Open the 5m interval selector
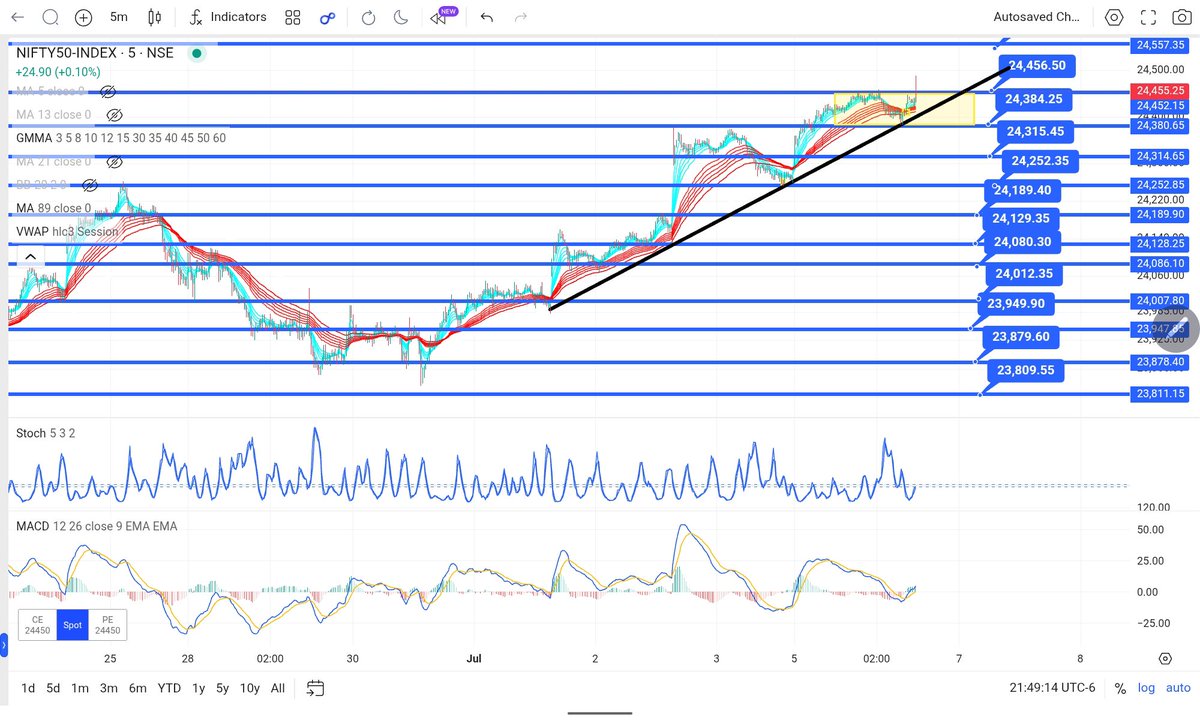The image size is (1200, 720). coord(119,17)
